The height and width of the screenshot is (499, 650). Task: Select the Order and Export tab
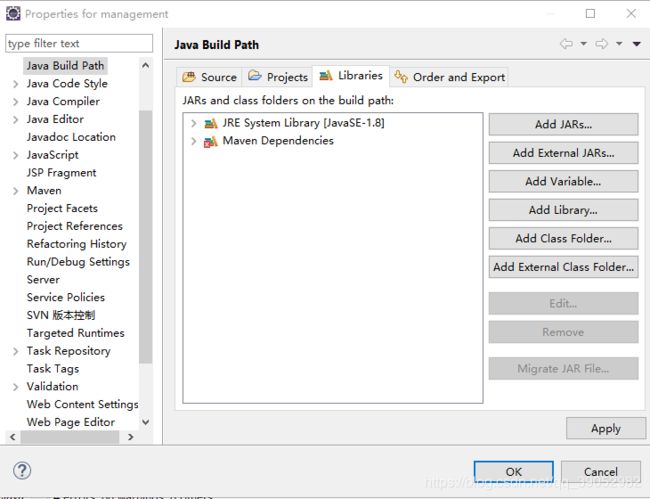pos(449,77)
